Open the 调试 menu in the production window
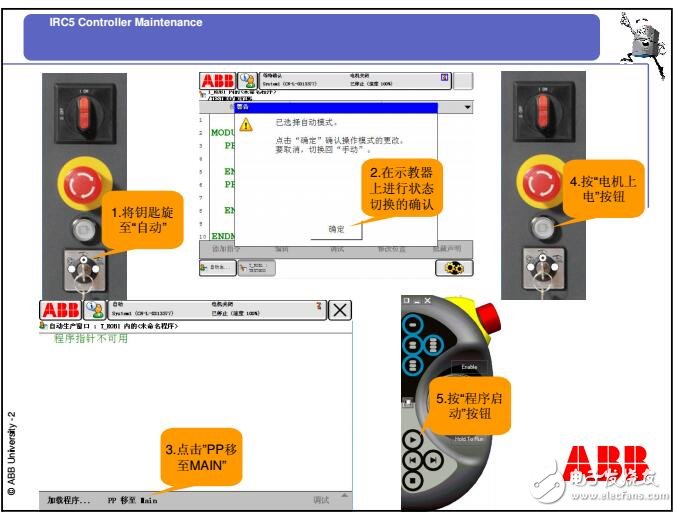Viewport: 677px width, 512px height. pos(321,500)
